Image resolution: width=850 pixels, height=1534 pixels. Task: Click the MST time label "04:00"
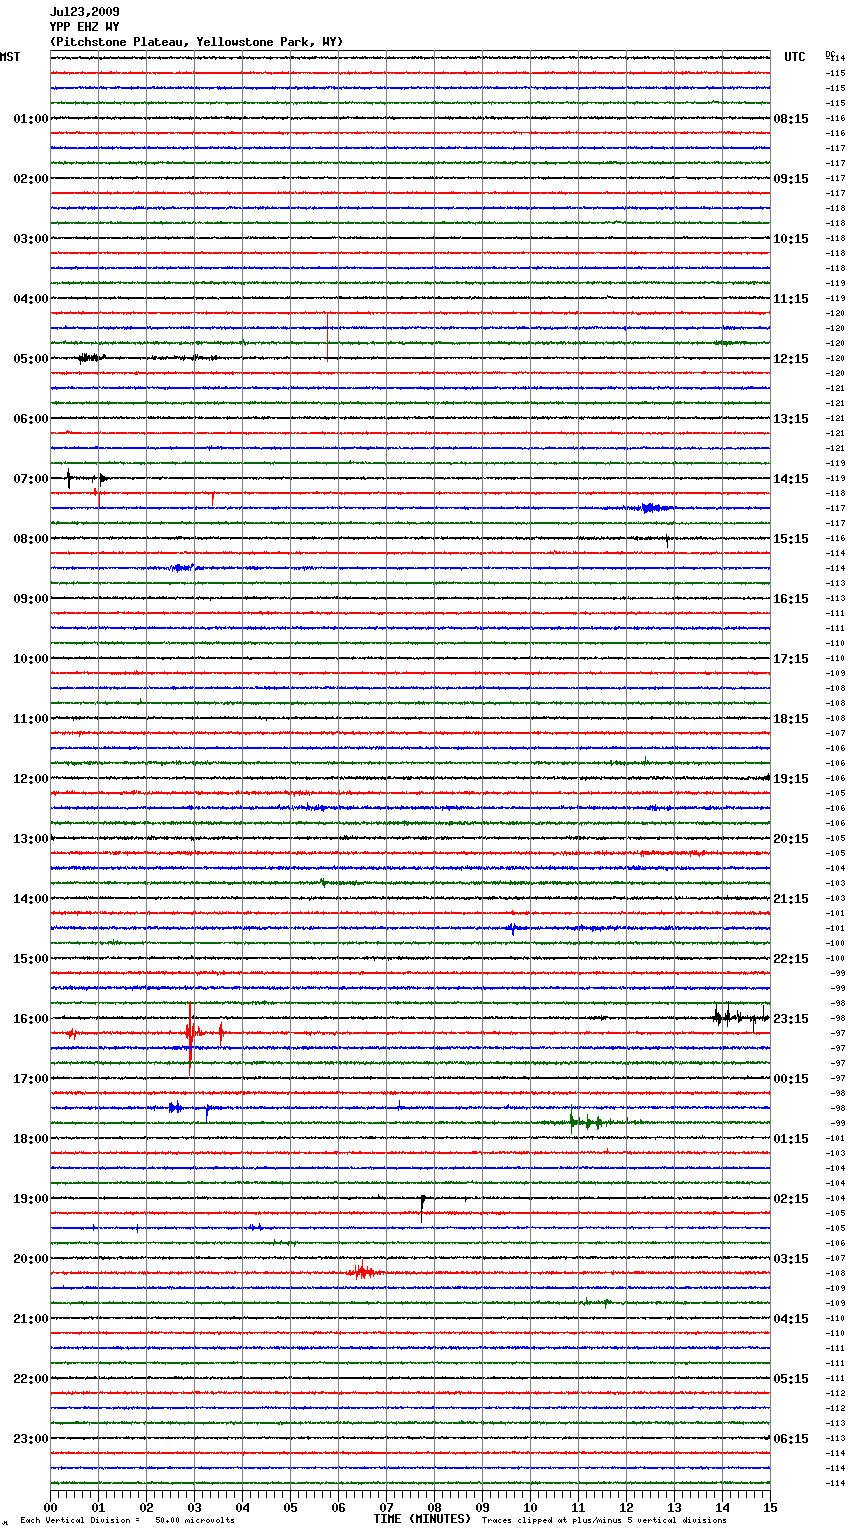31,299
